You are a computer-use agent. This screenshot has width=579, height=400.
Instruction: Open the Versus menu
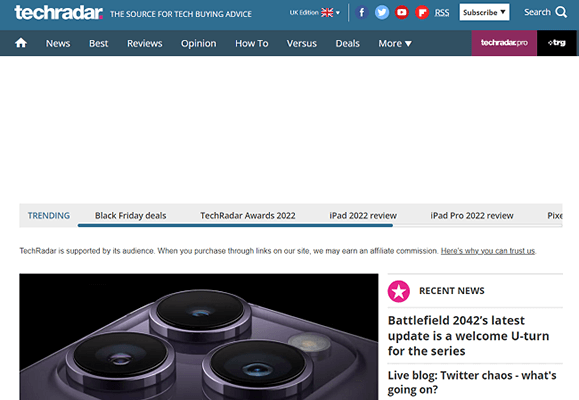coord(302,44)
